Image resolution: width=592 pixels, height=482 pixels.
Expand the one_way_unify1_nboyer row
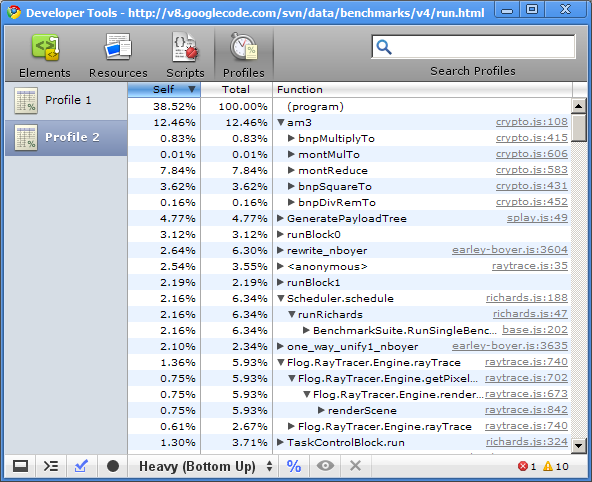click(280, 346)
